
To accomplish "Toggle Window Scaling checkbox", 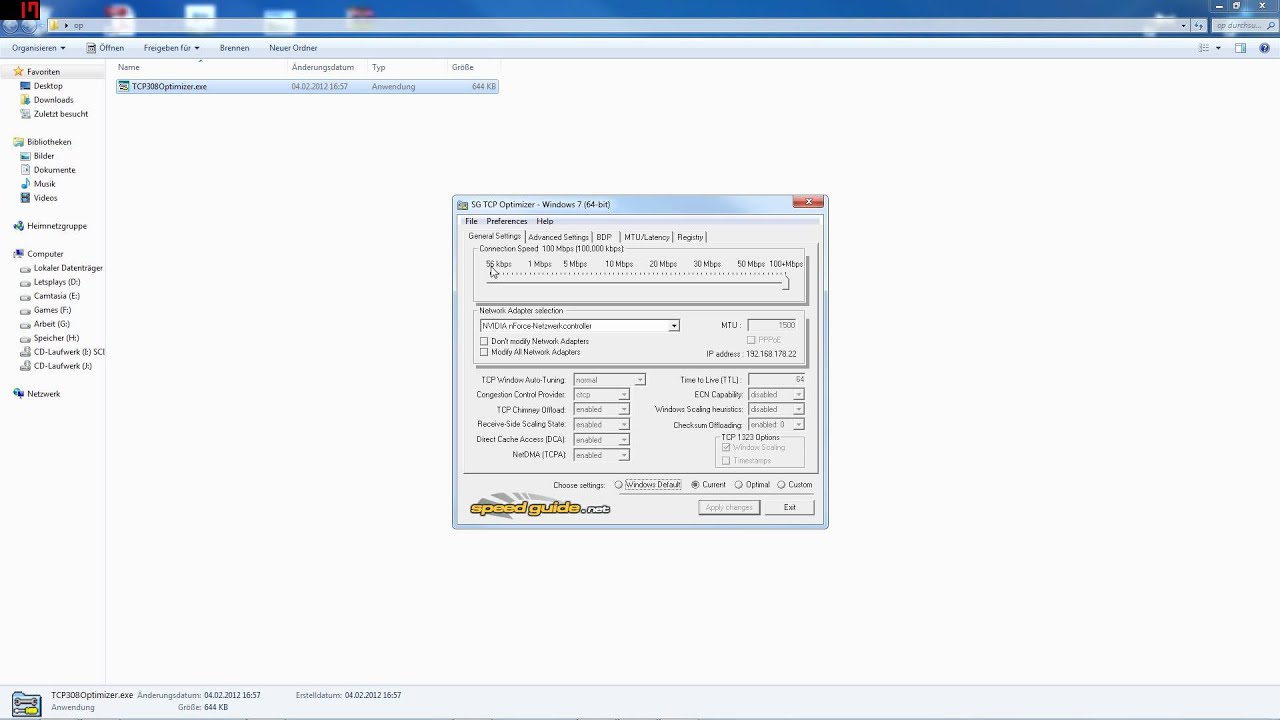I will tap(726, 447).
